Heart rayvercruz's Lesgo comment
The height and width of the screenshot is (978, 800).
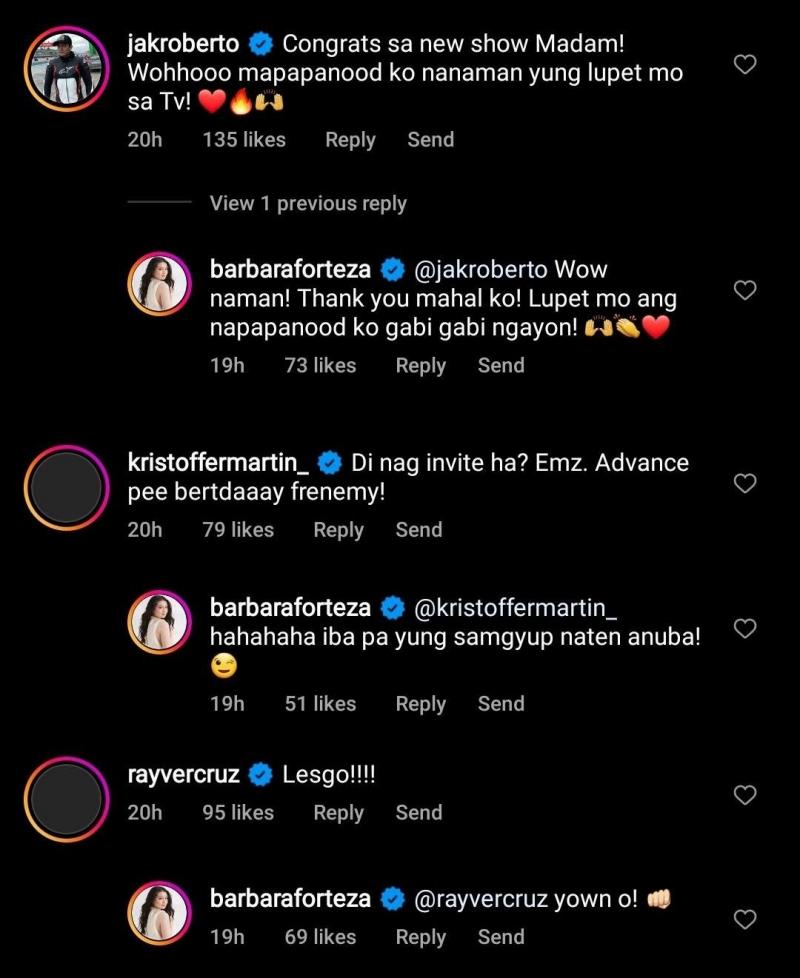click(x=745, y=795)
